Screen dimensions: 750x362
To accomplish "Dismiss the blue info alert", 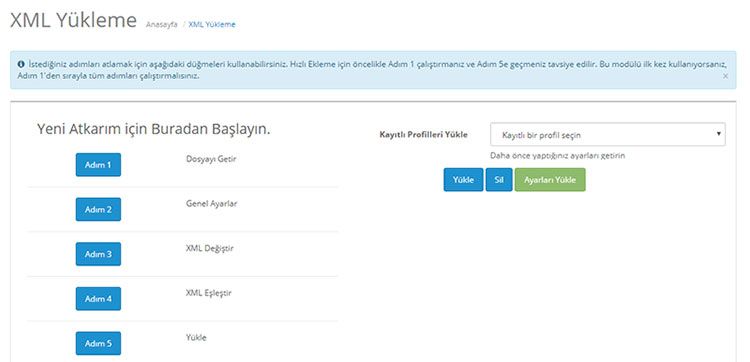I will pyautogui.click(x=726, y=76).
